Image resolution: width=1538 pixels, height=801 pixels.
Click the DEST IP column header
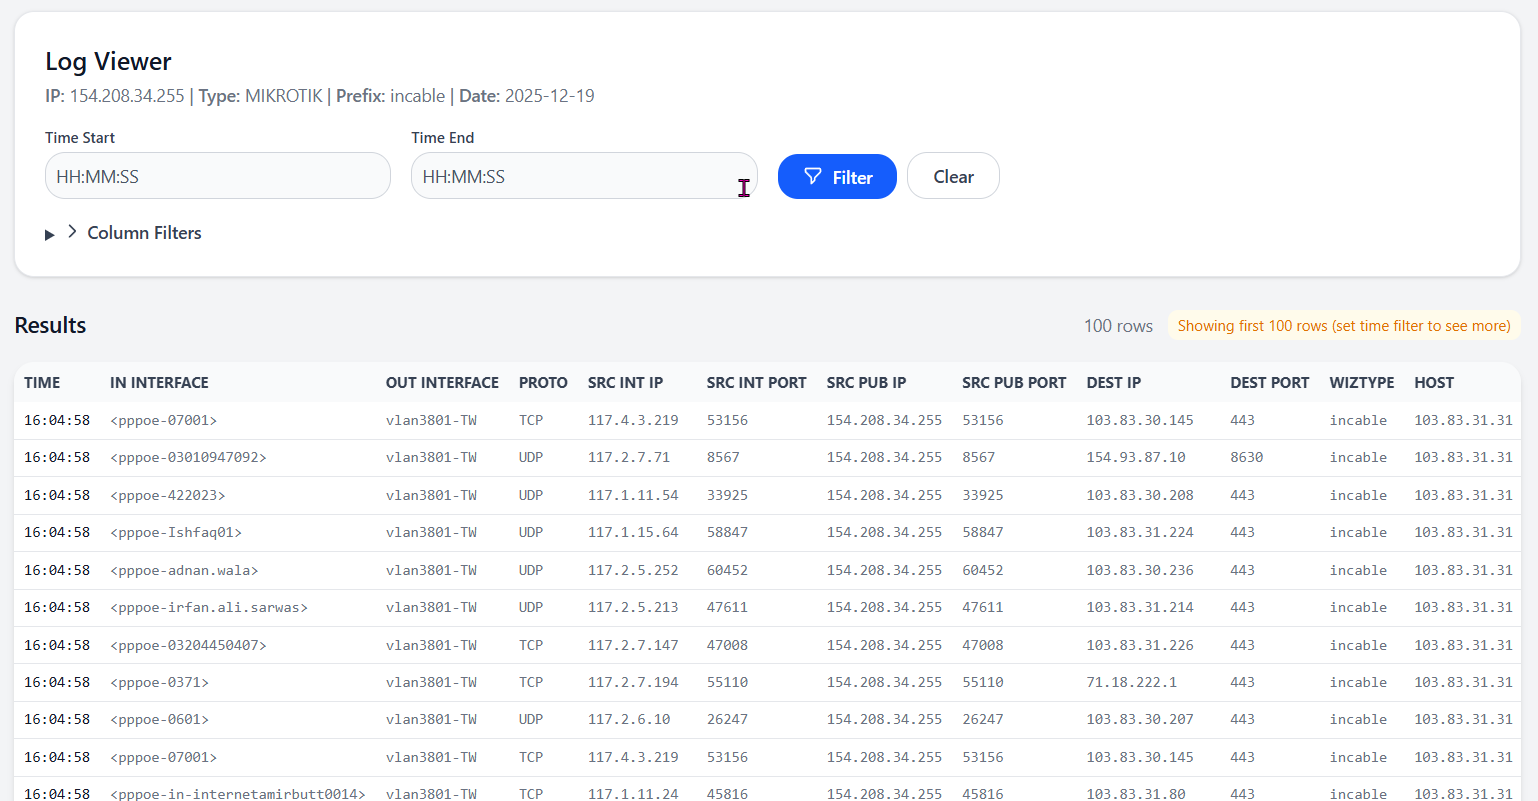(1113, 383)
